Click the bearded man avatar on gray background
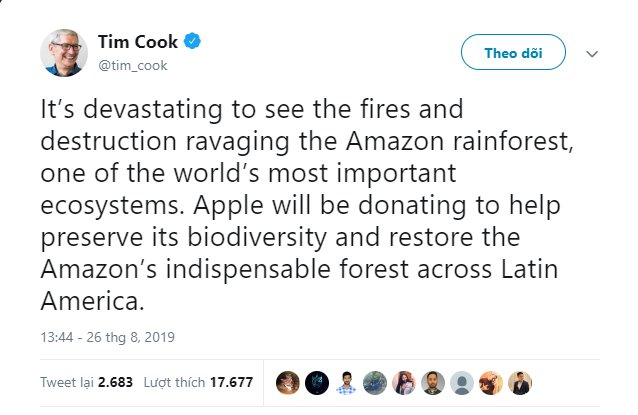This screenshot has height=415, width=638. [433, 382]
